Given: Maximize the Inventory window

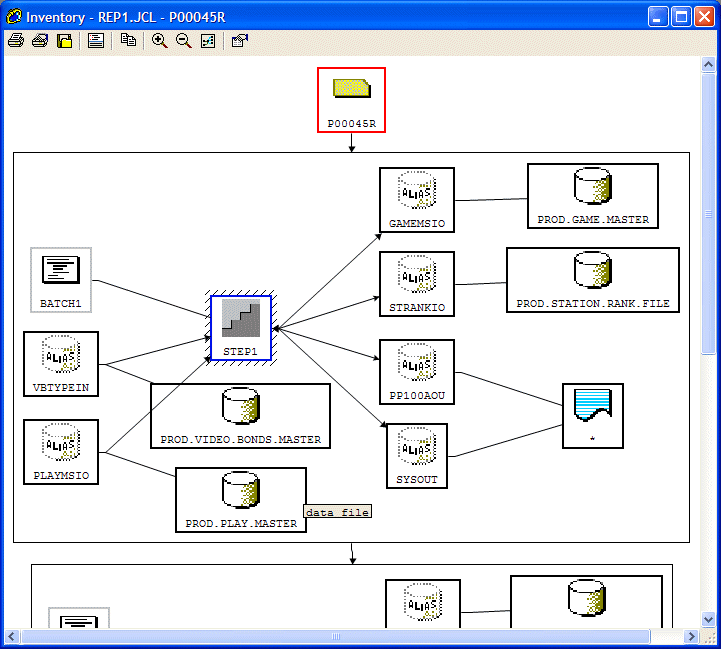Looking at the screenshot, I should point(681,17).
